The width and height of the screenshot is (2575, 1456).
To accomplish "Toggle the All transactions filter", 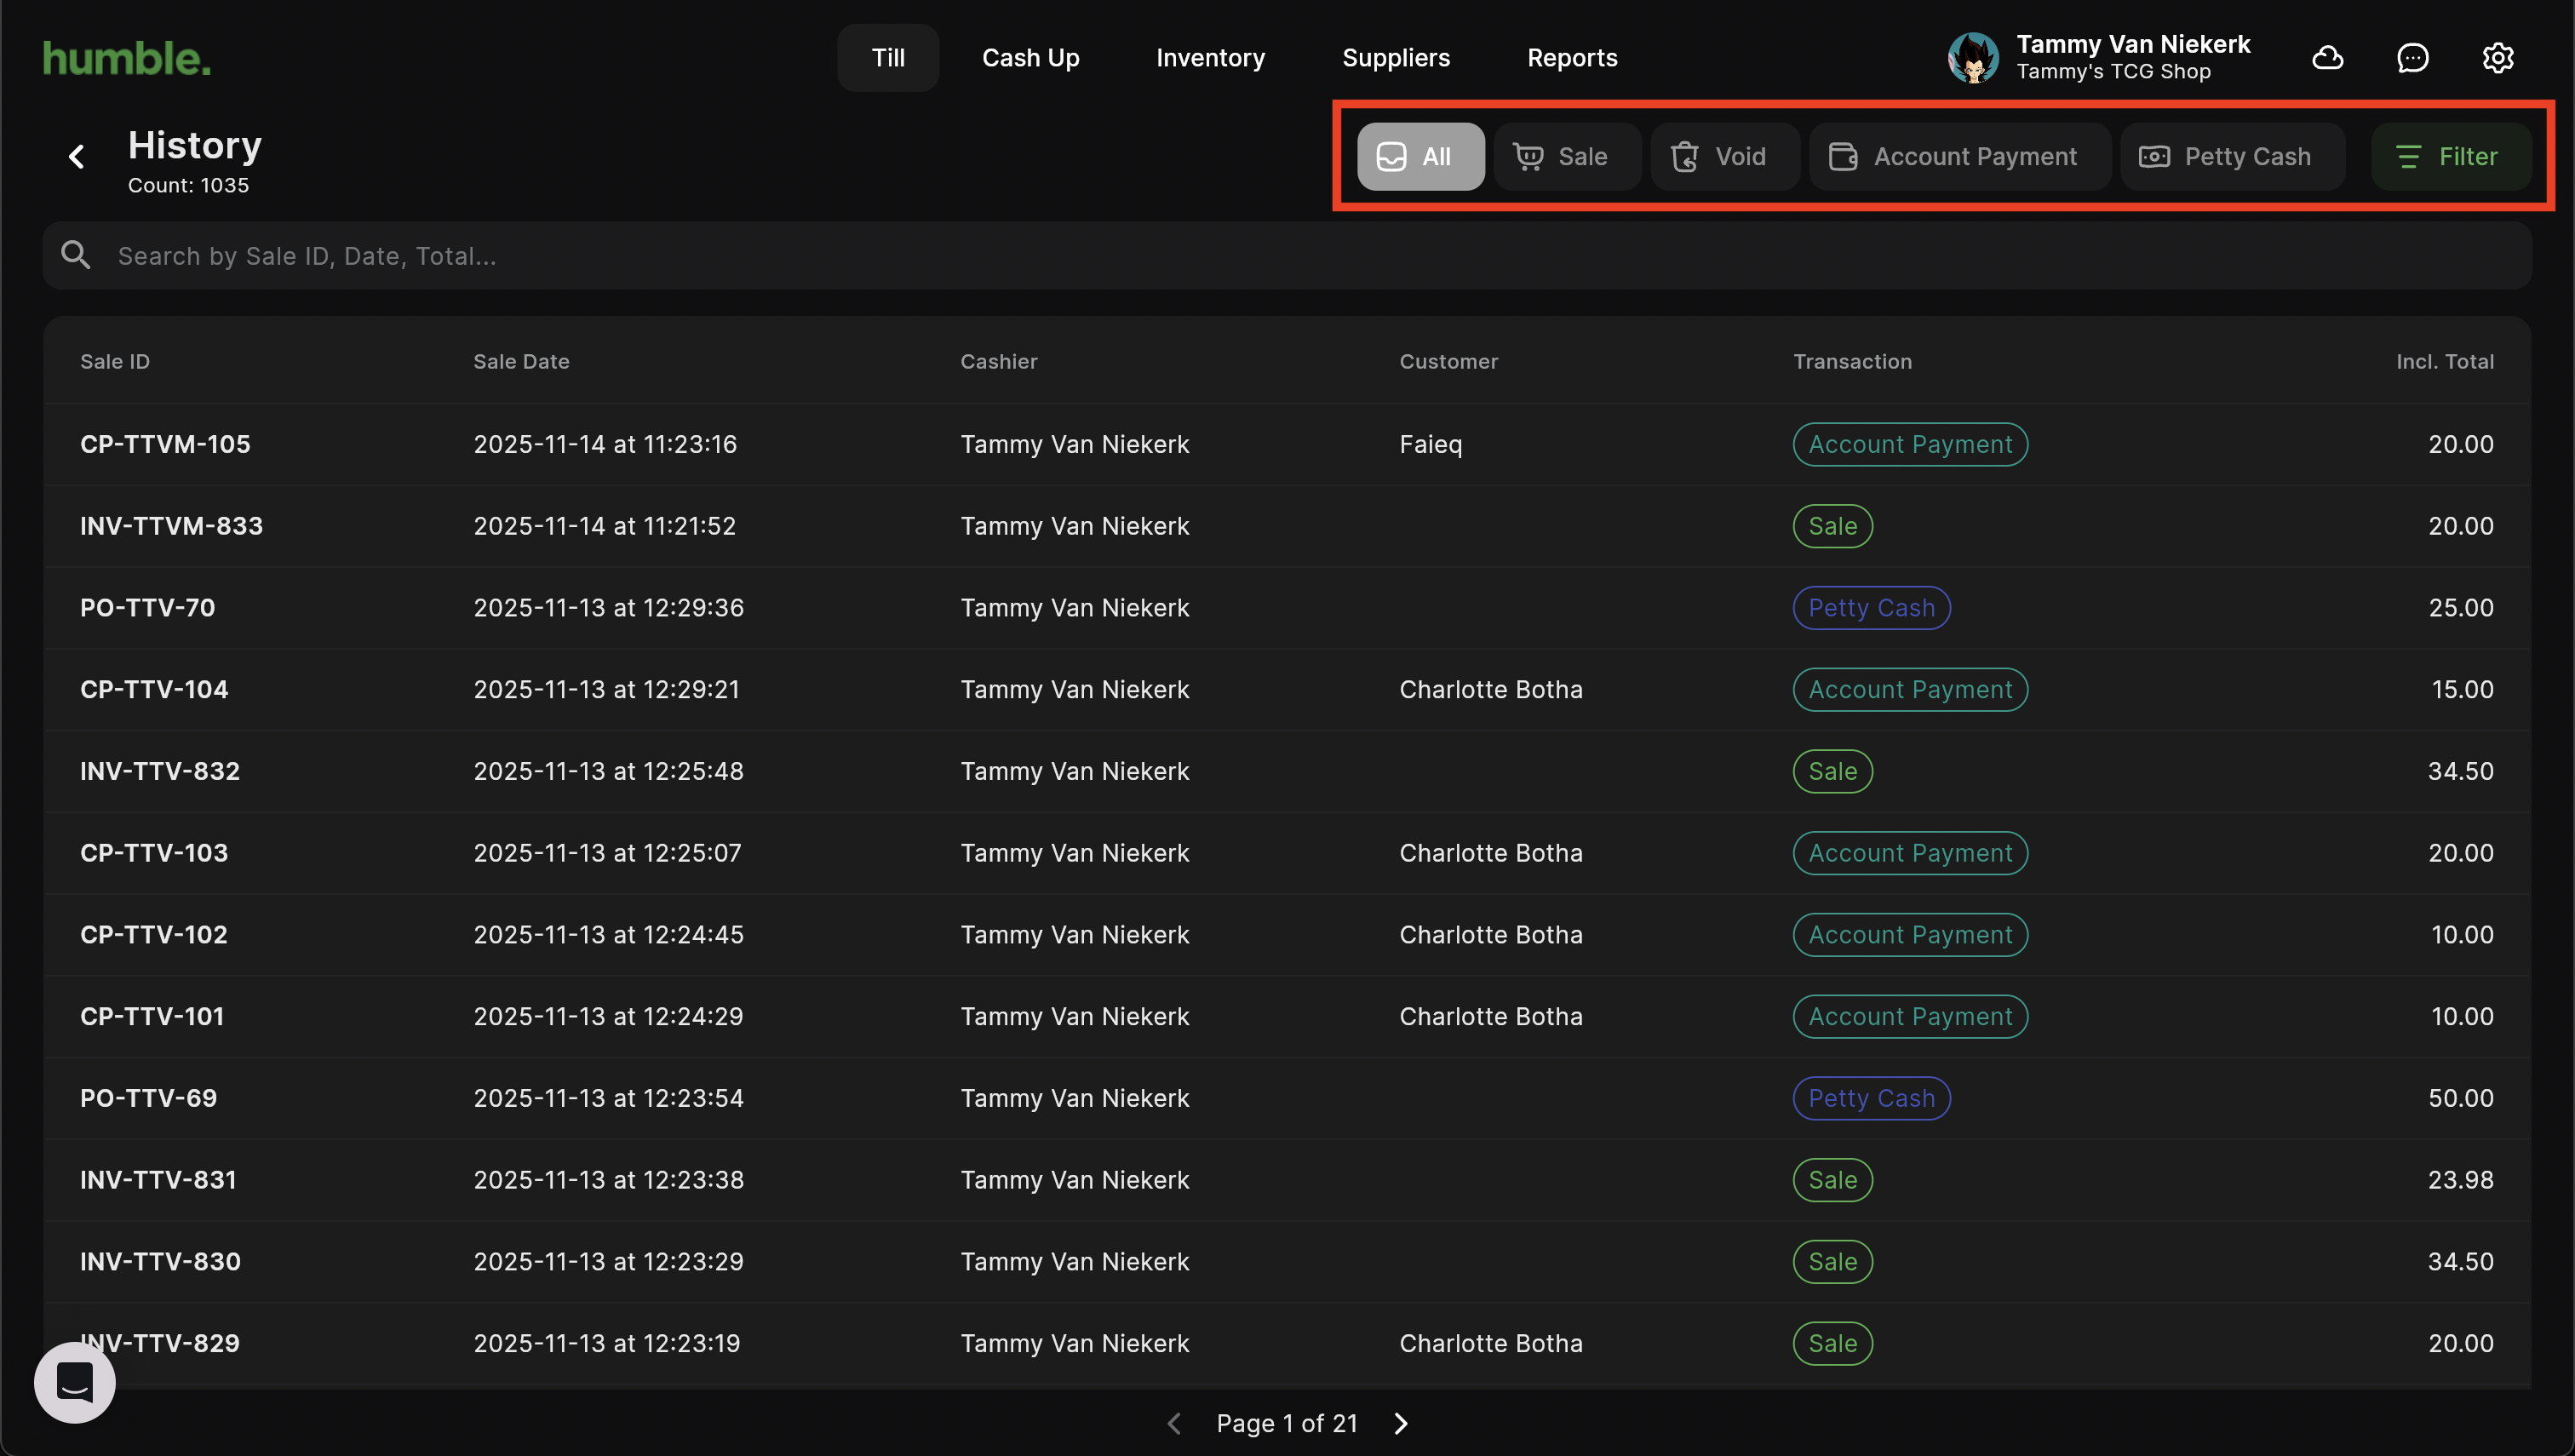I will [1419, 157].
